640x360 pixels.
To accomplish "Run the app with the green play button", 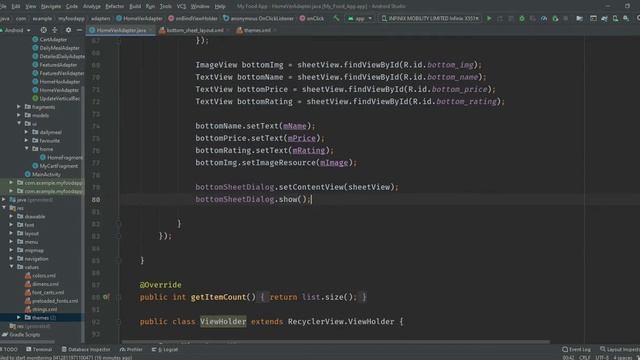I will coord(489,18).
